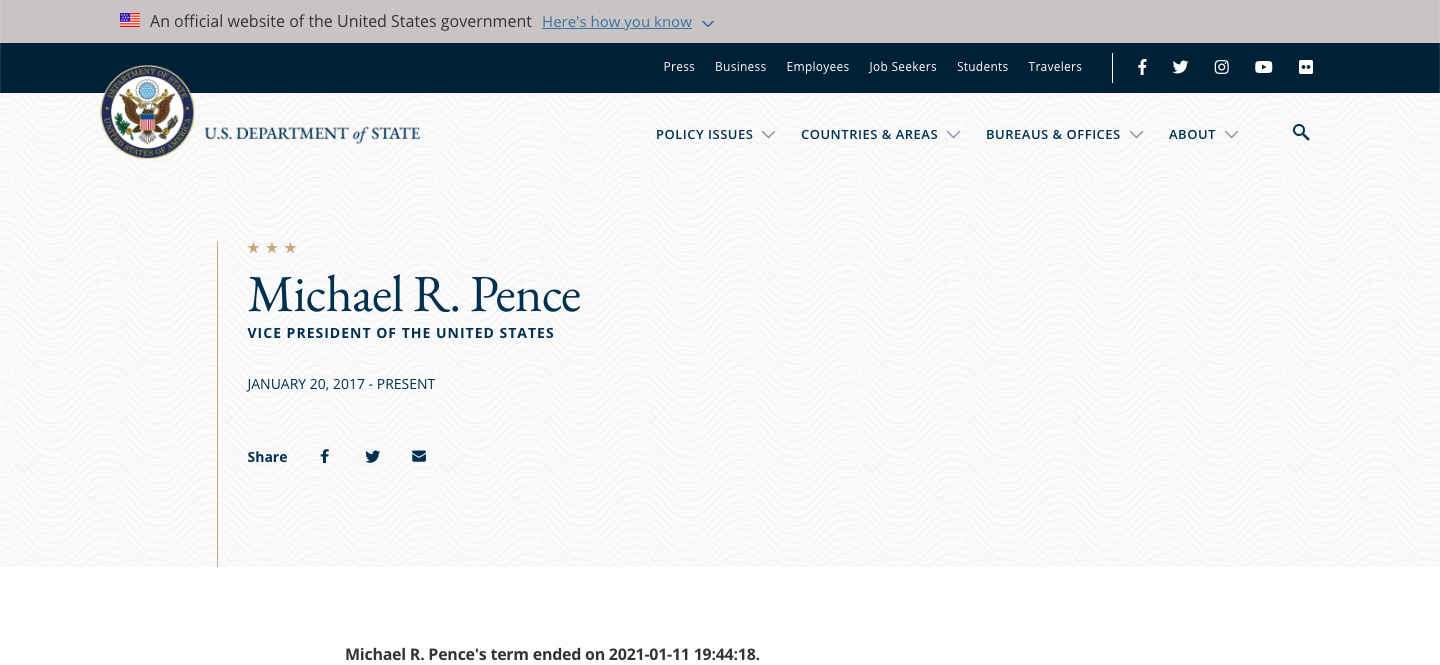Open the About dropdown menu
The height and width of the screenshot is (665, 1440).
coord(1203,134)
